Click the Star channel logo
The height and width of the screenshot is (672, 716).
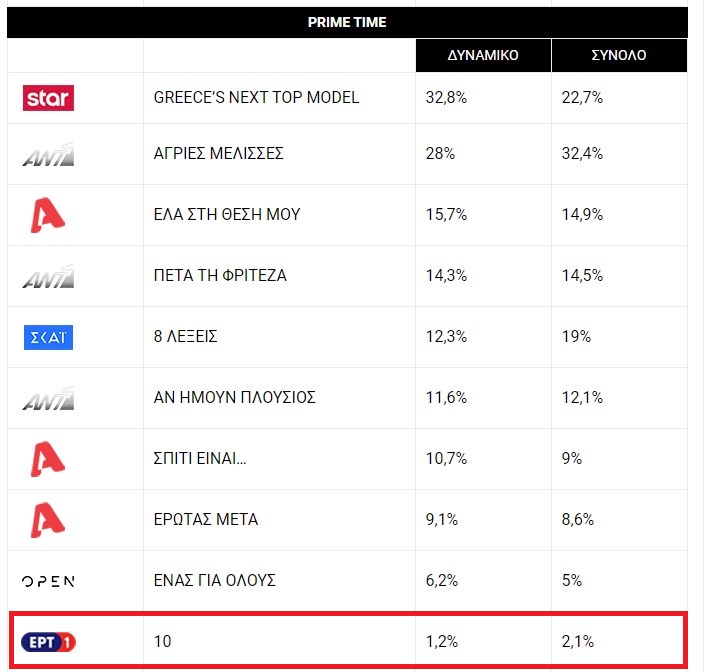tap(48, 98)
